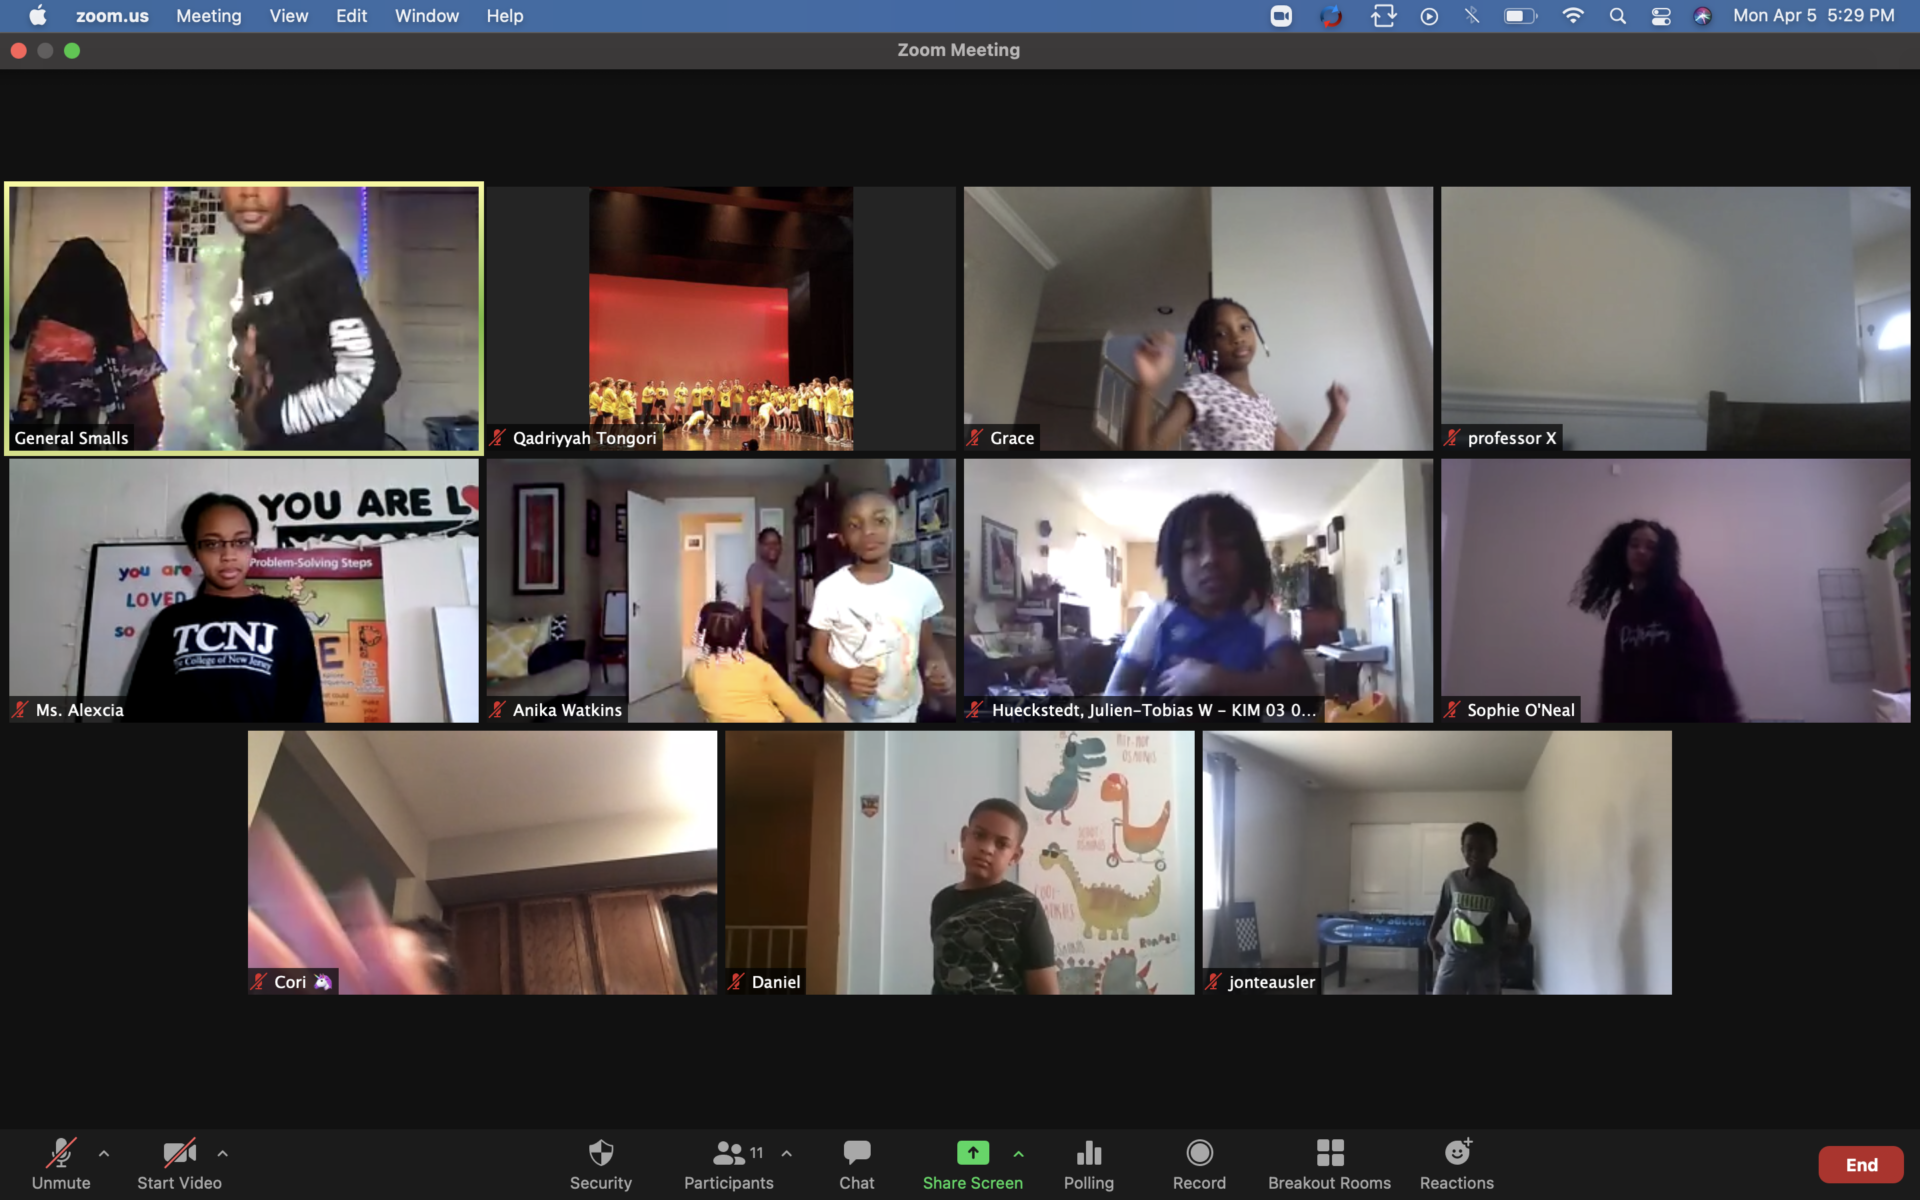Open the Reactions emoji picker

coord(1456,1164)
